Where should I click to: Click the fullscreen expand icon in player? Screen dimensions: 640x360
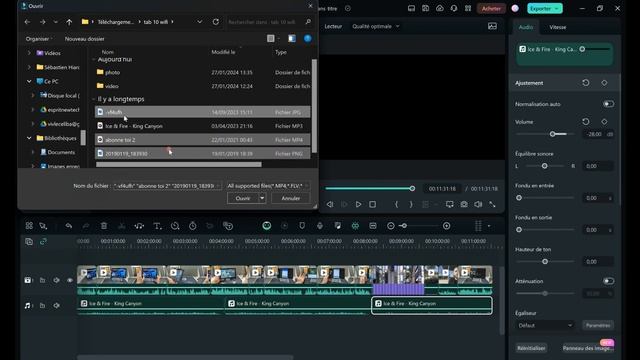tap(492, 204)
